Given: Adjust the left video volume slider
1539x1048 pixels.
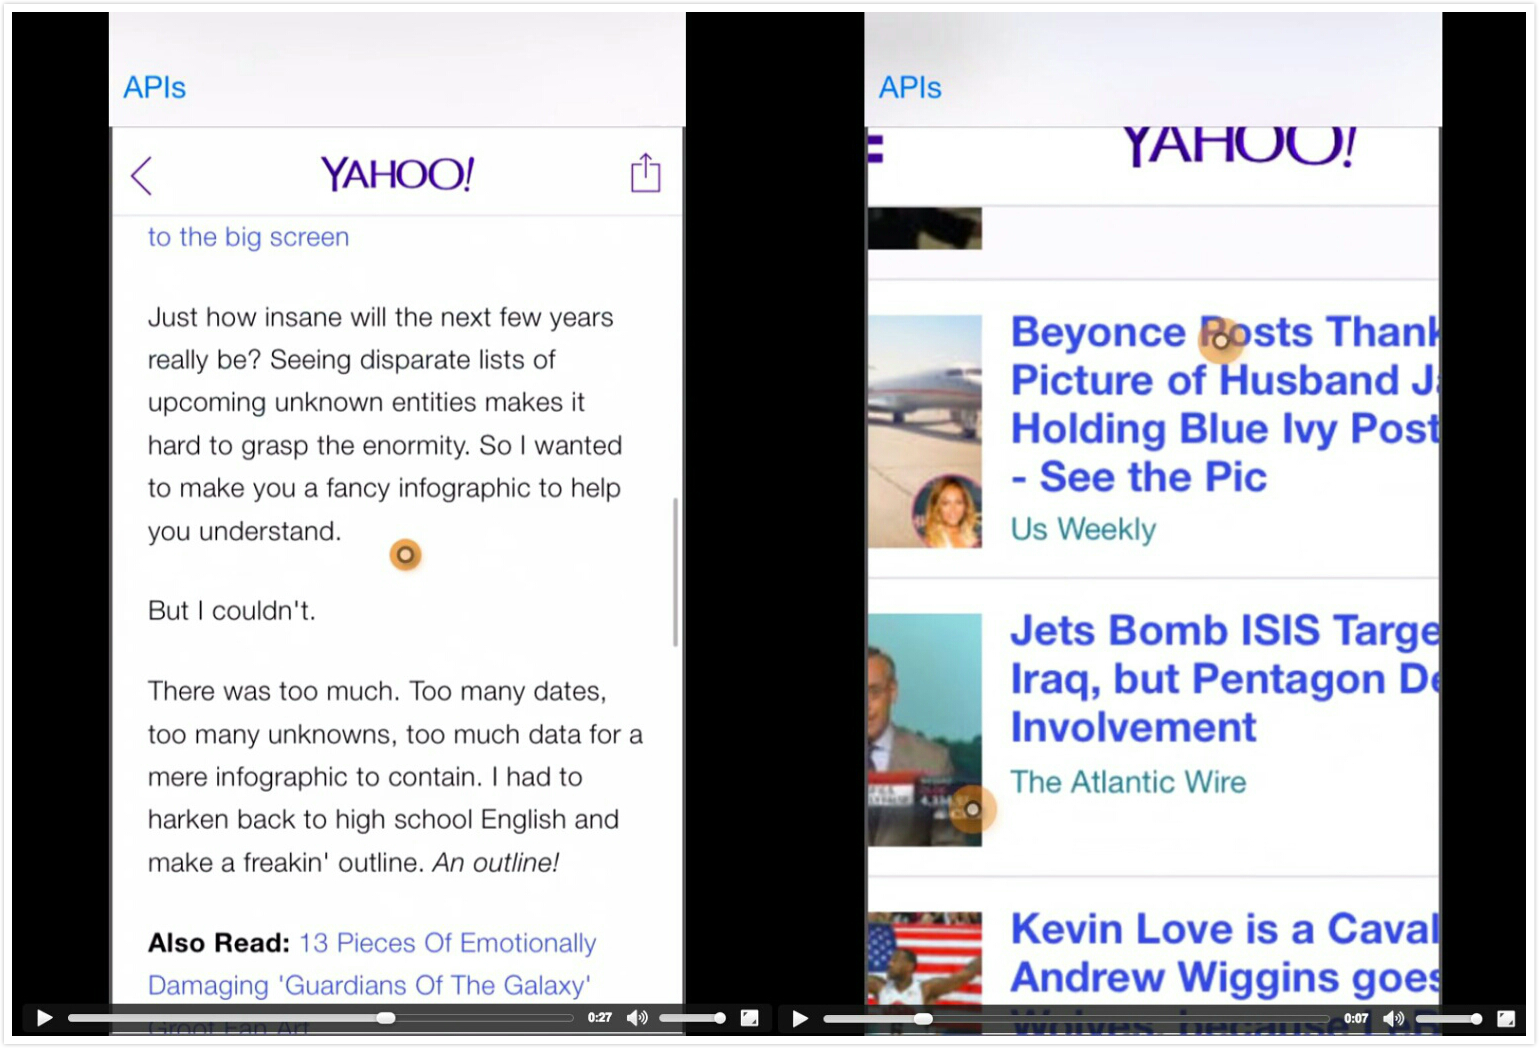Looking at the screenshot, I should coord(692,1018).
